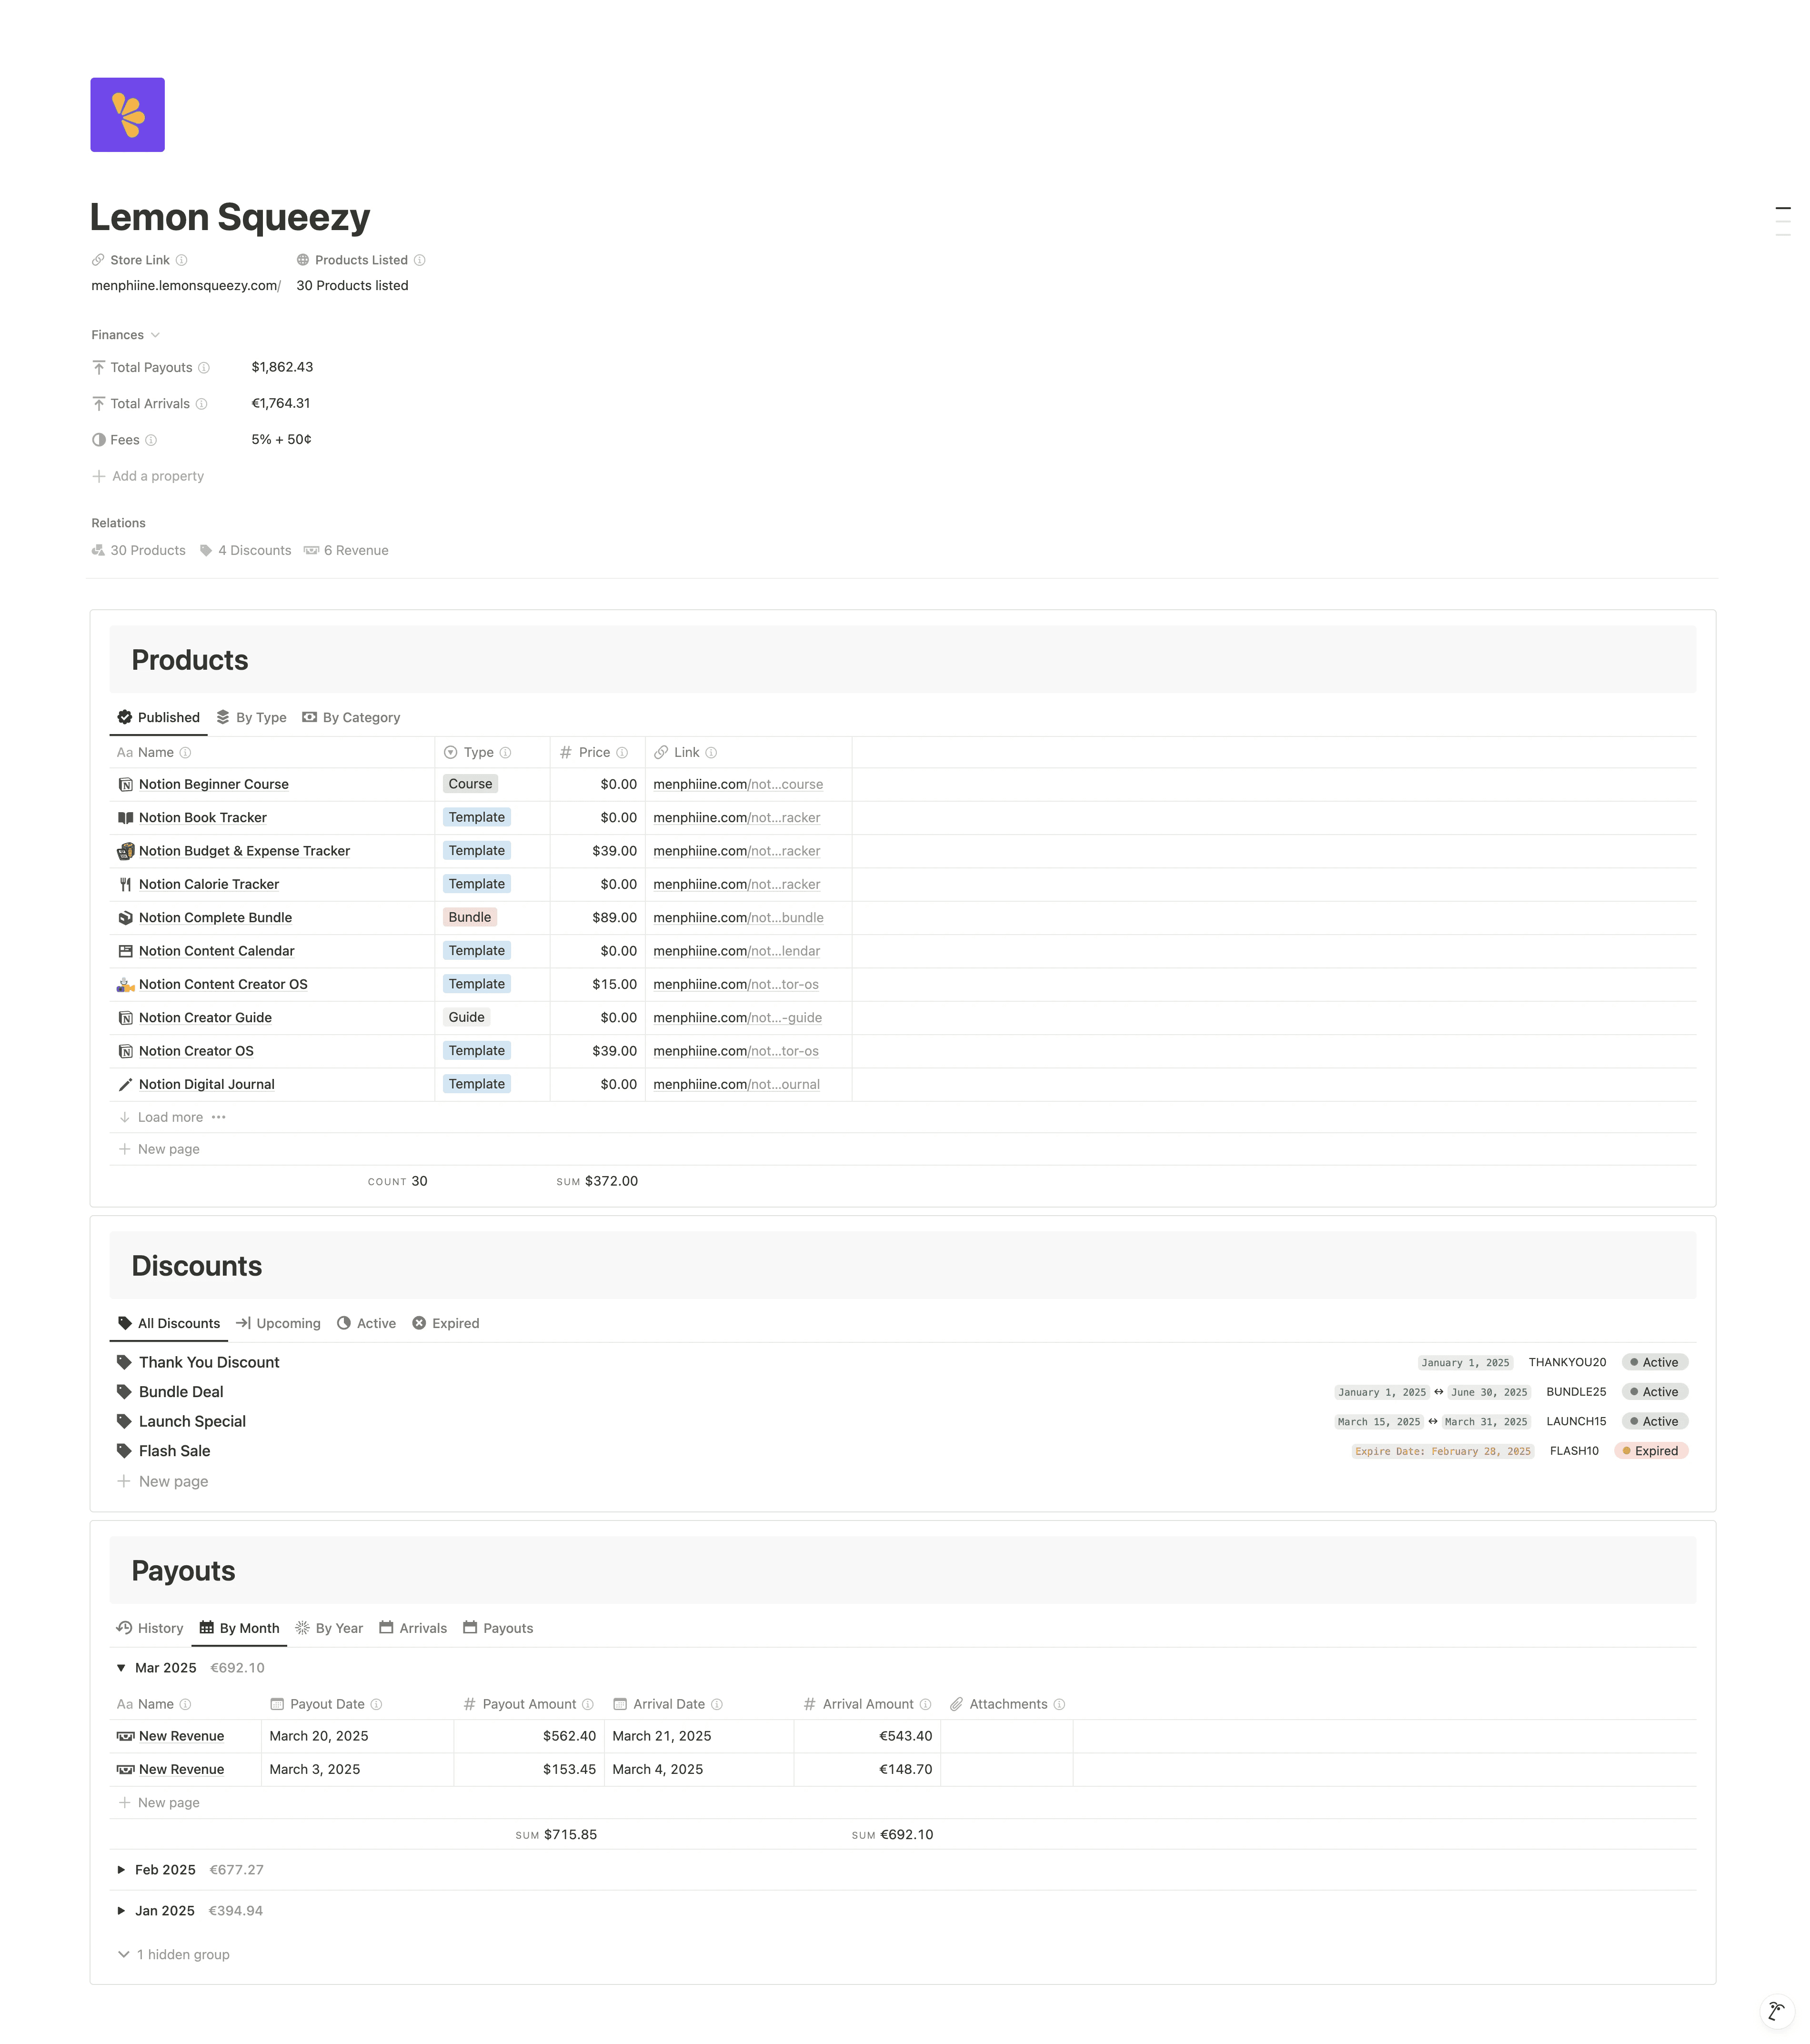
Task: Click the help icon at bottom right
Action: coord(1776,2011)
